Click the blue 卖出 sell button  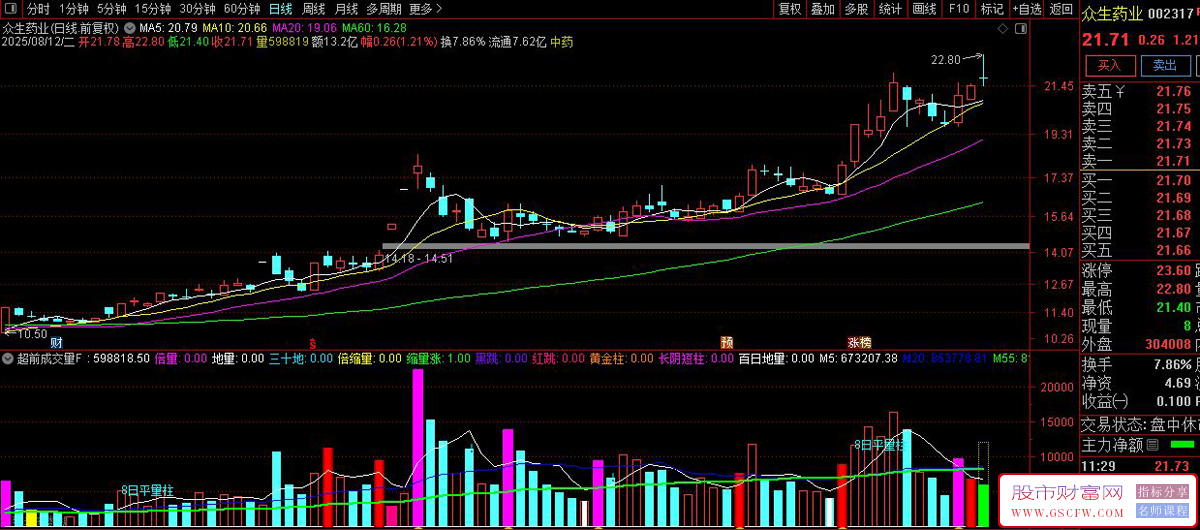click(x=1165, y=65)
